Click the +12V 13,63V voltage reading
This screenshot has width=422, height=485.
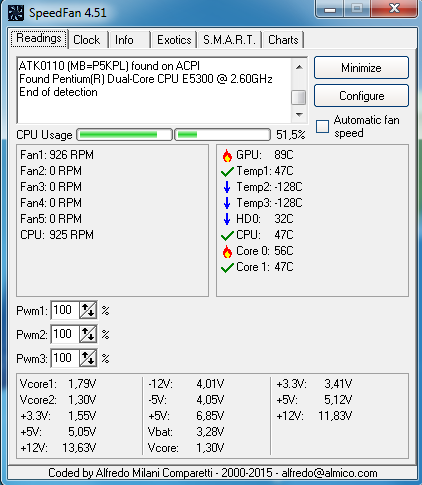tap(58, 448)
